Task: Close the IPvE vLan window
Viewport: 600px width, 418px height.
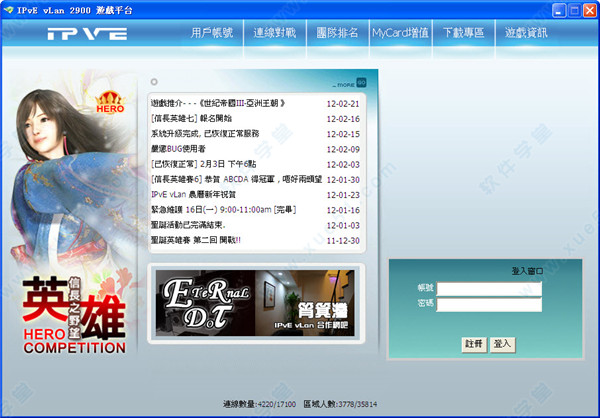Action: [590, 10]
